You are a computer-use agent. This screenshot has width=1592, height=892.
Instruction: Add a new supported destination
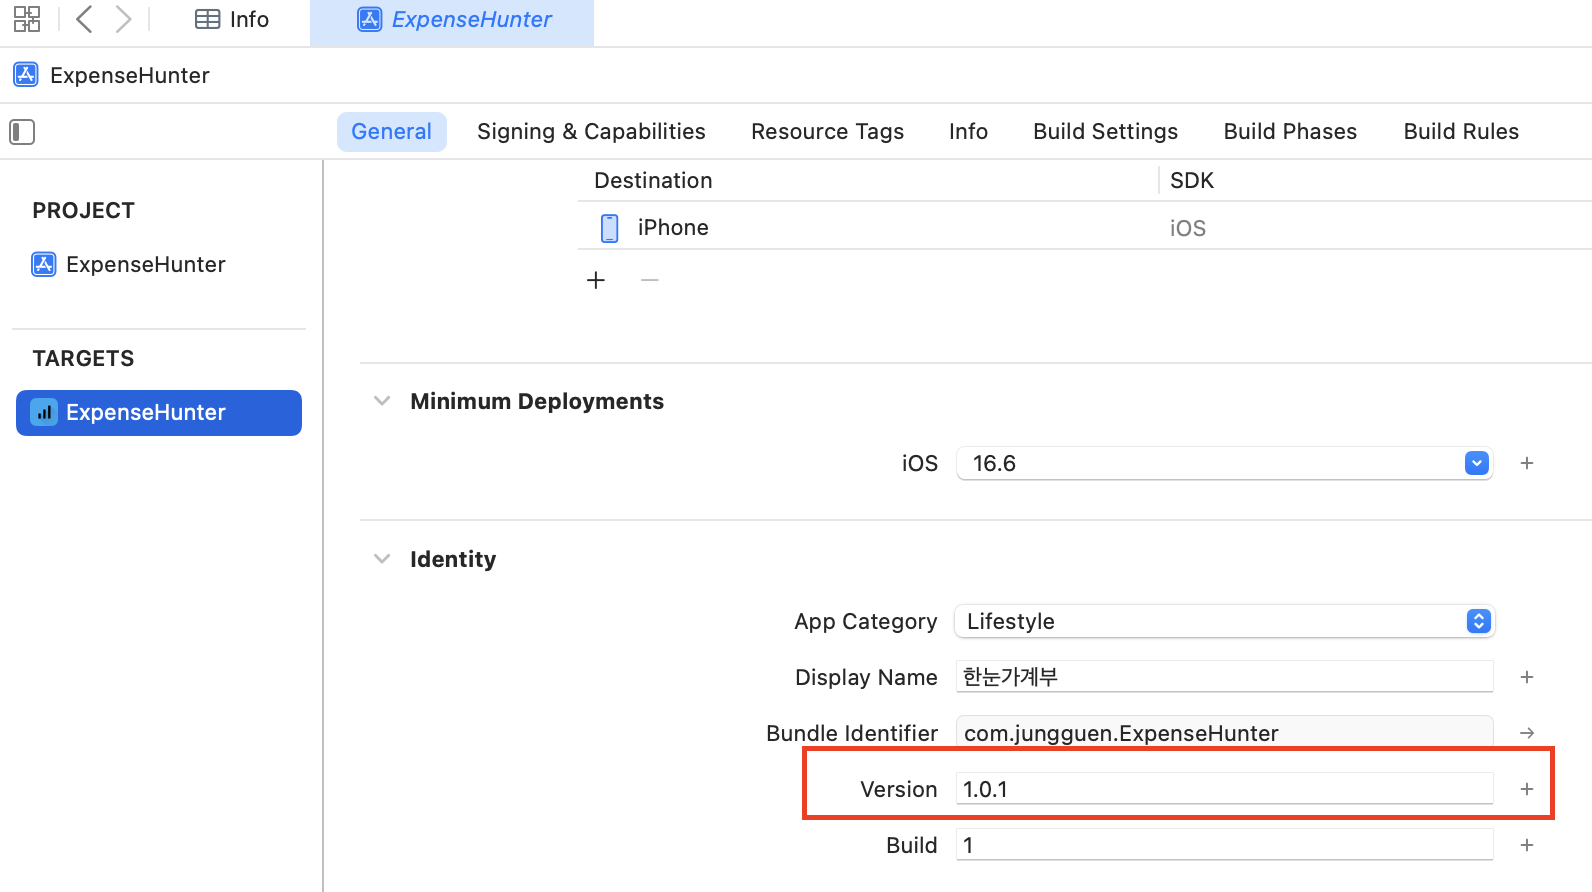[x=596, y=280]
